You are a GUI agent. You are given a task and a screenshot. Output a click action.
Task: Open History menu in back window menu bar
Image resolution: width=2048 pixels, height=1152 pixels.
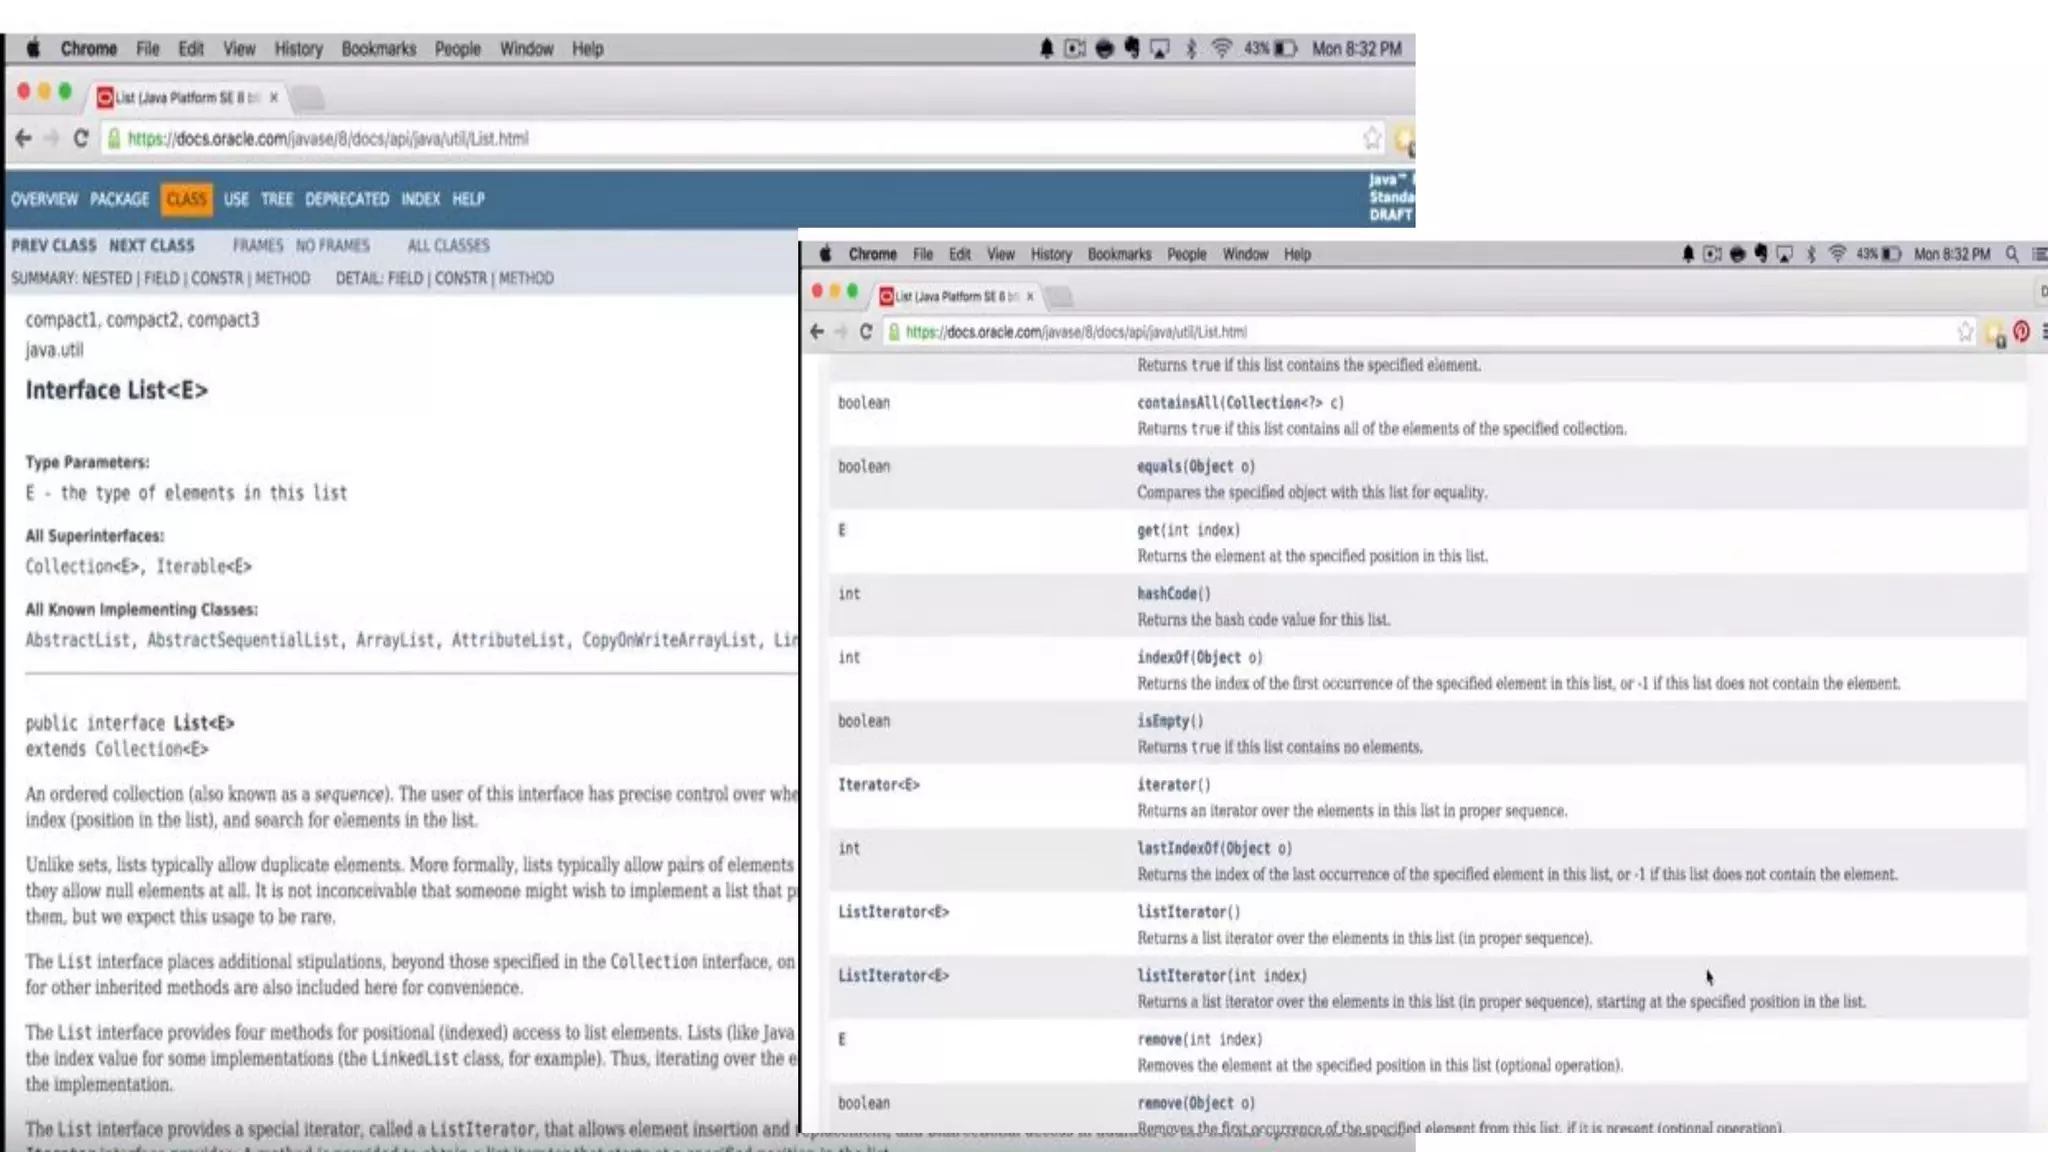[298, 48]
